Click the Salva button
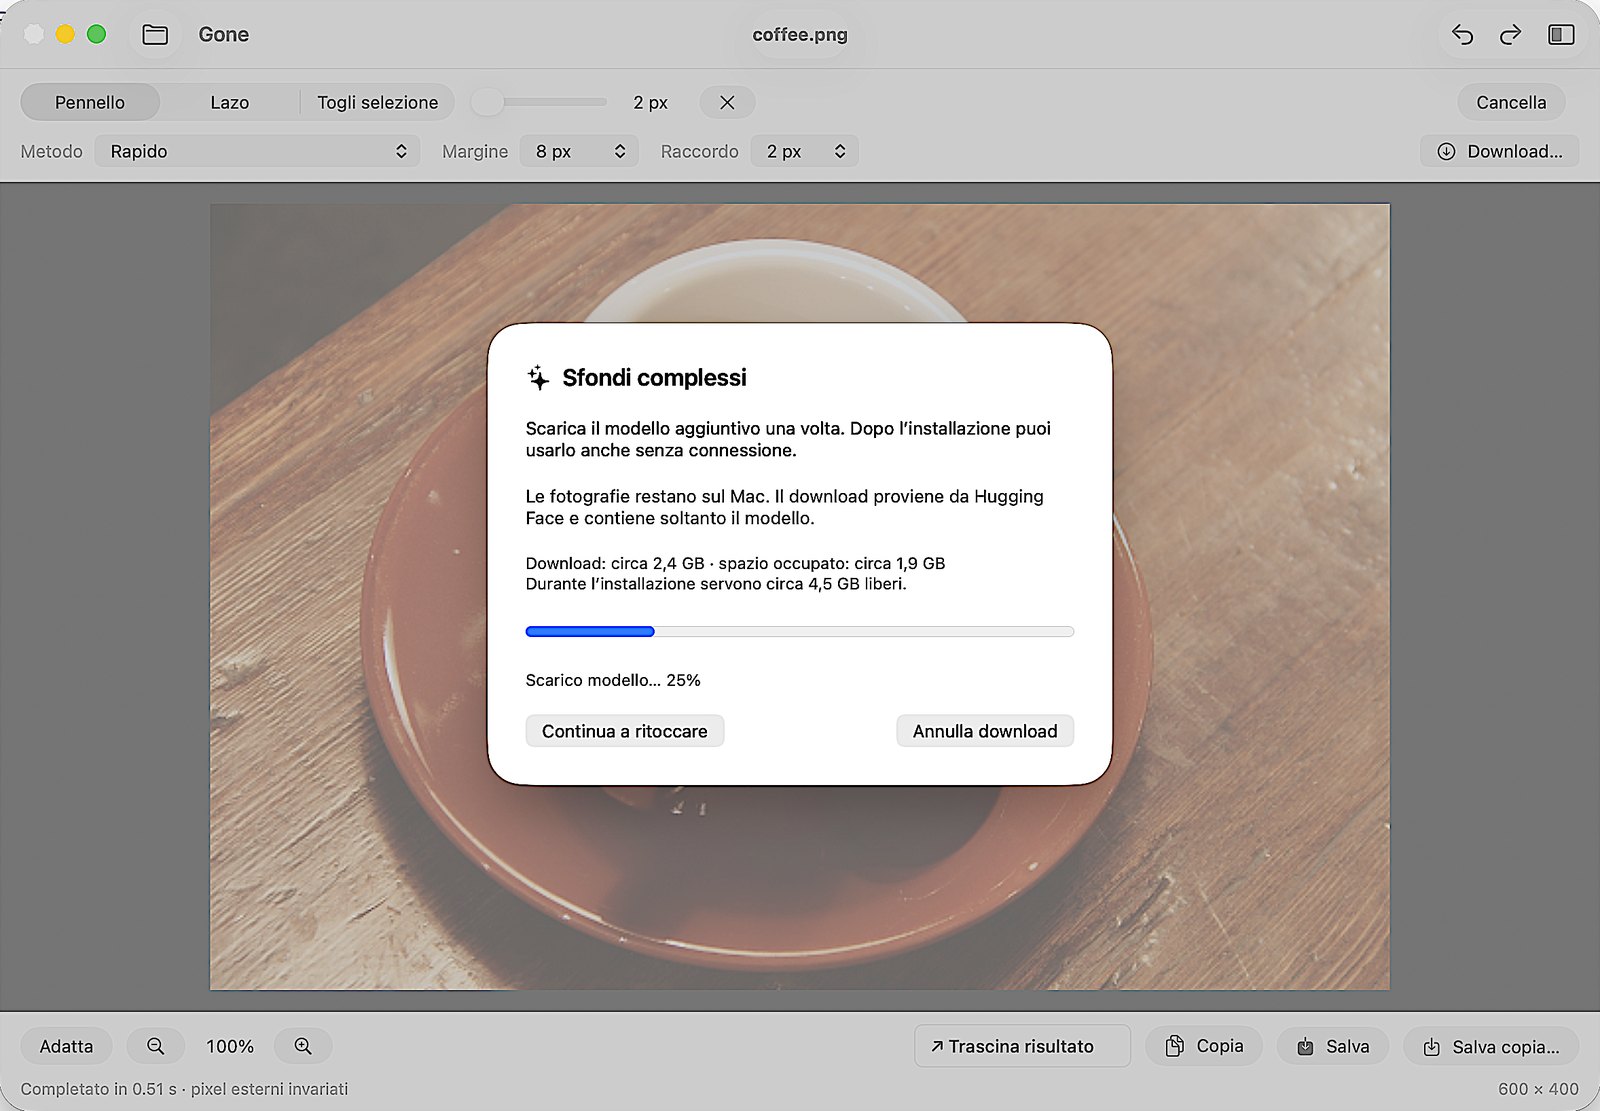The height and width of the screenshot is (1111, 1600). [x=1333, y=1046]
